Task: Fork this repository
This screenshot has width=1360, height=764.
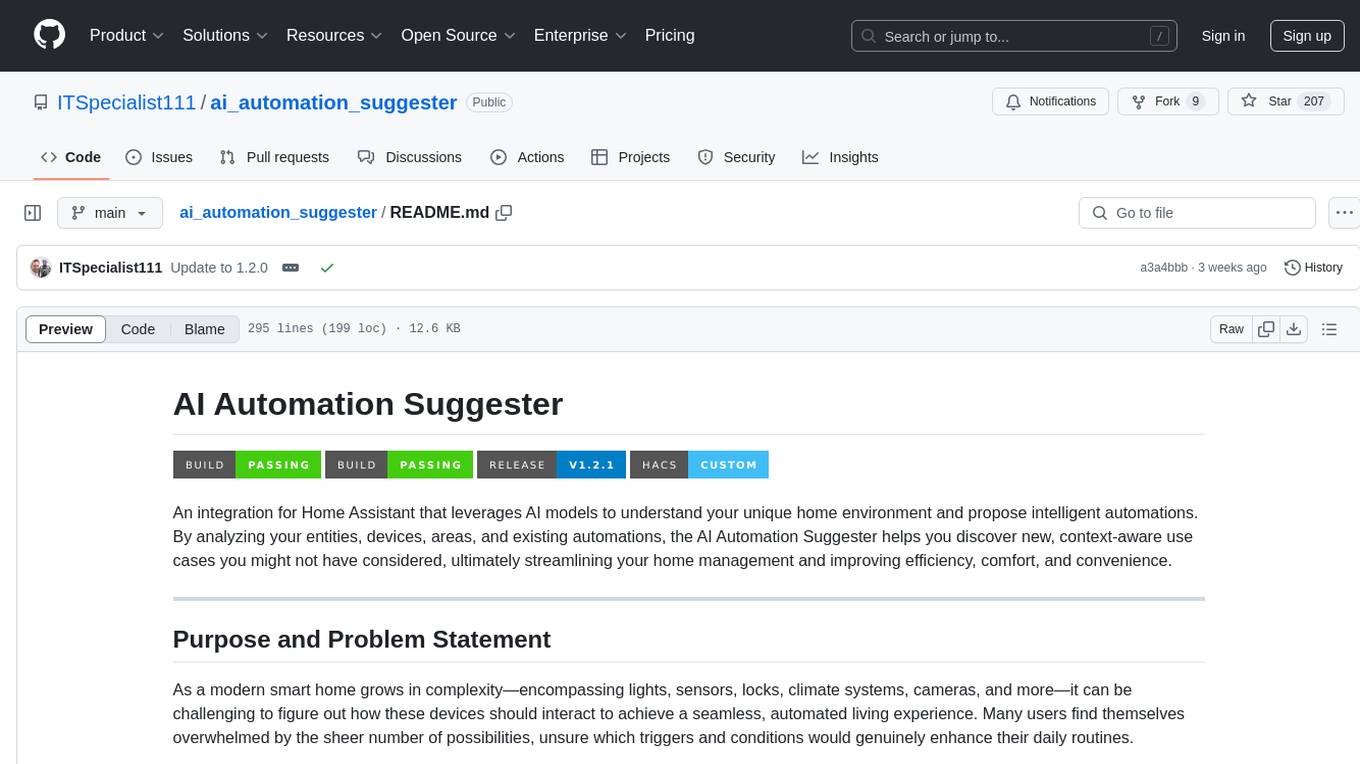Action: 1168,102
